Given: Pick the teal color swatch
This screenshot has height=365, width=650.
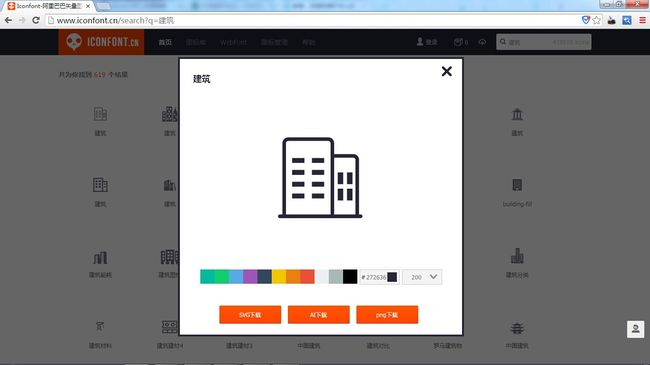Looking at the screenshot, I should [x=207, y=277].
